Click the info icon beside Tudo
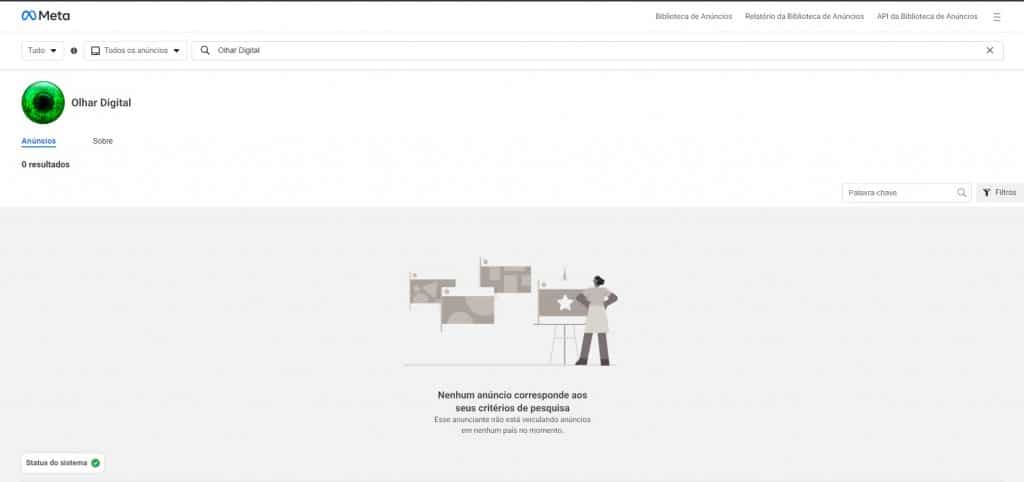 (74, 50)
